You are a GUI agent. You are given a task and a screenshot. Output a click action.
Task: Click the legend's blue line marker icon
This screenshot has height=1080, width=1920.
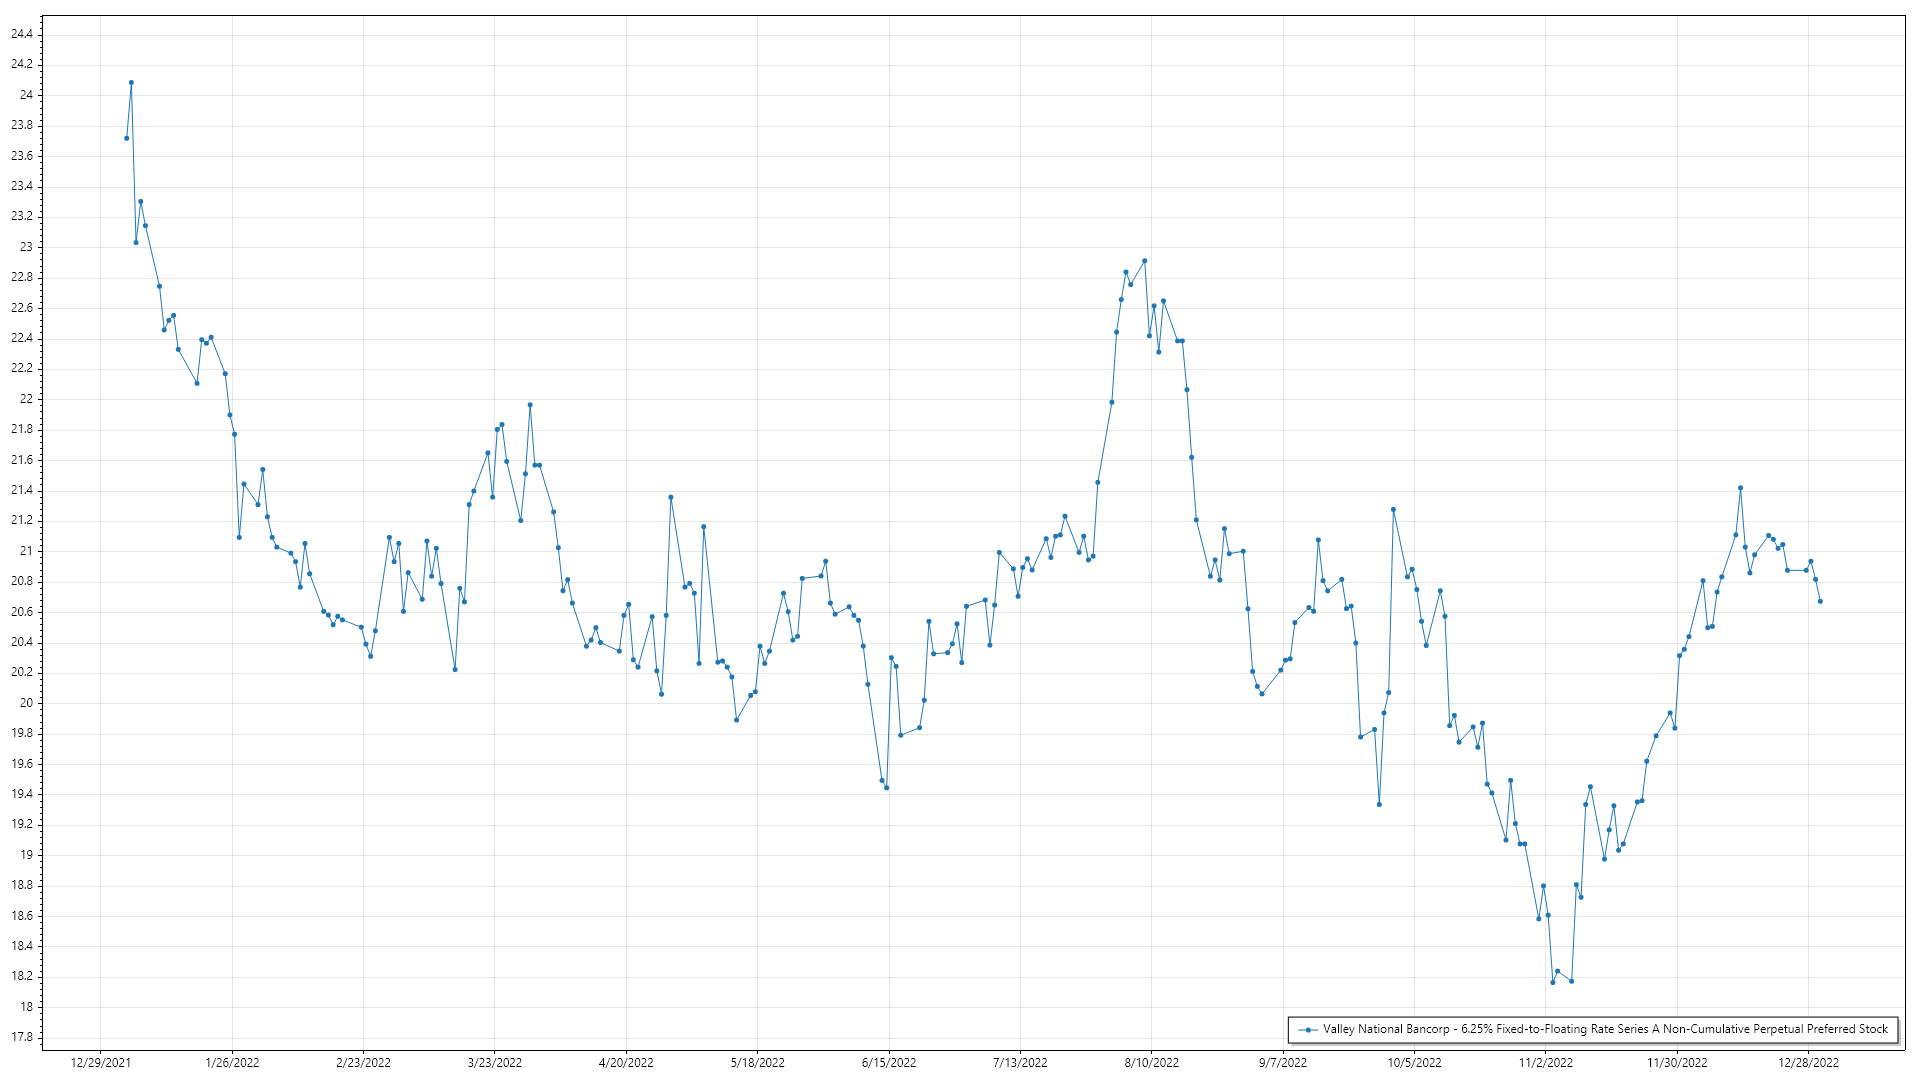point(1308,1029)
